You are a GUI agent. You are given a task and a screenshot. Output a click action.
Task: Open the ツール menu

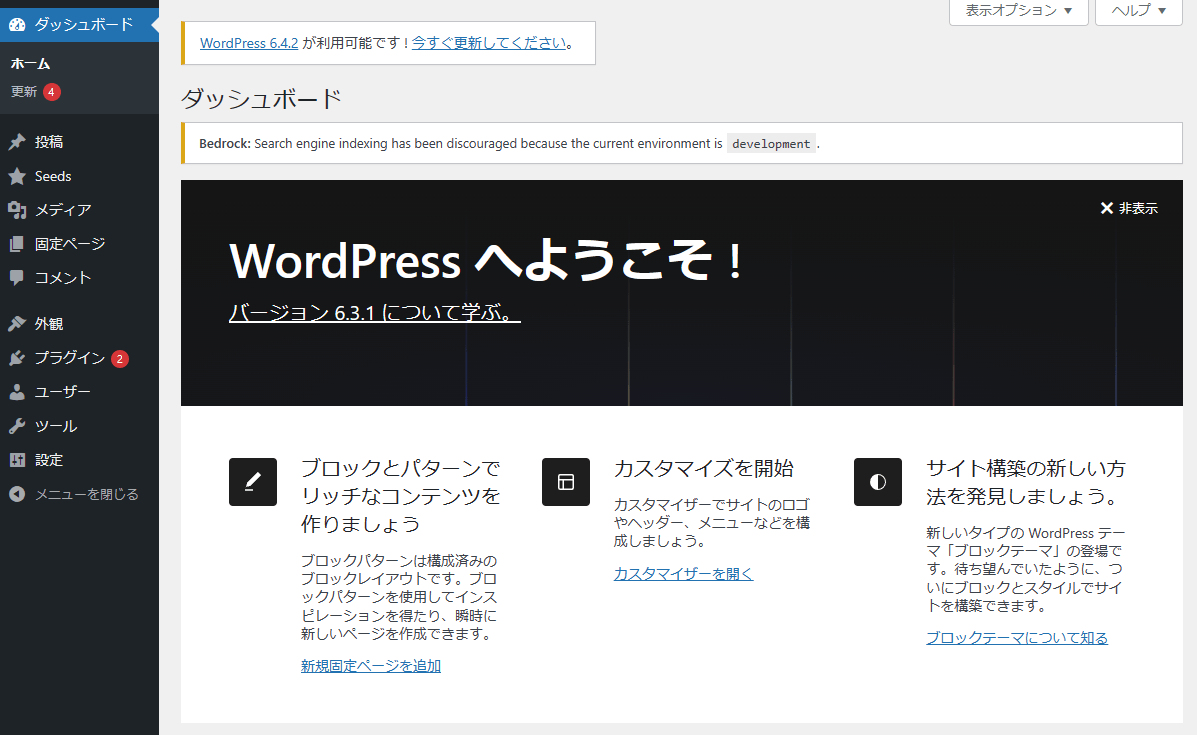pyautogui.click(x=79, y=426)
